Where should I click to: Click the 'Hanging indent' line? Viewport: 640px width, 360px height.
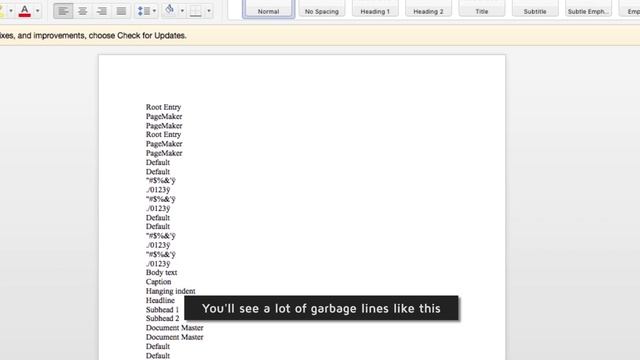(171, 291)
